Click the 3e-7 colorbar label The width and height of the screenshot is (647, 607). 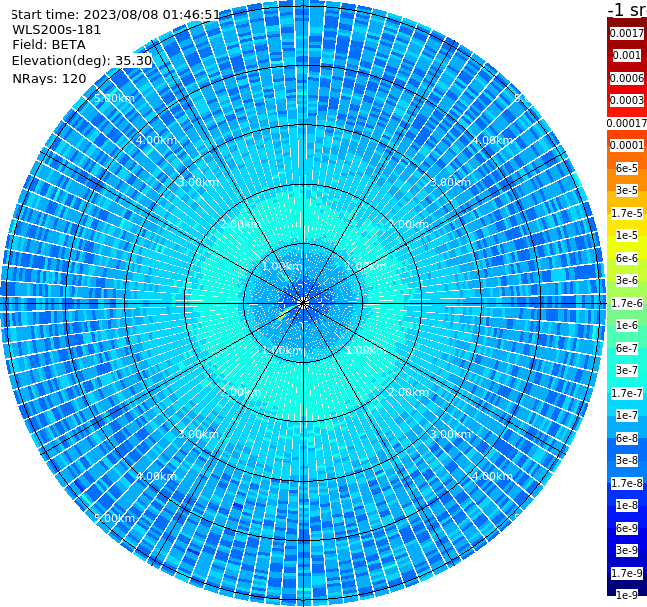(x=627, y=370)
